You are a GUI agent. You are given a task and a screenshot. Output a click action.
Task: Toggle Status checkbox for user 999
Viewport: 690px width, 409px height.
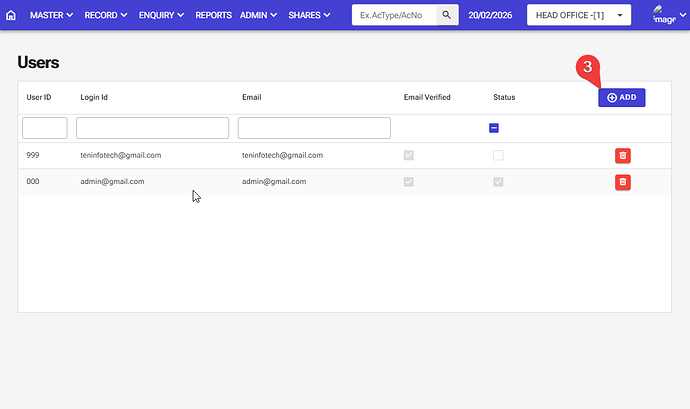pos(498,155)
